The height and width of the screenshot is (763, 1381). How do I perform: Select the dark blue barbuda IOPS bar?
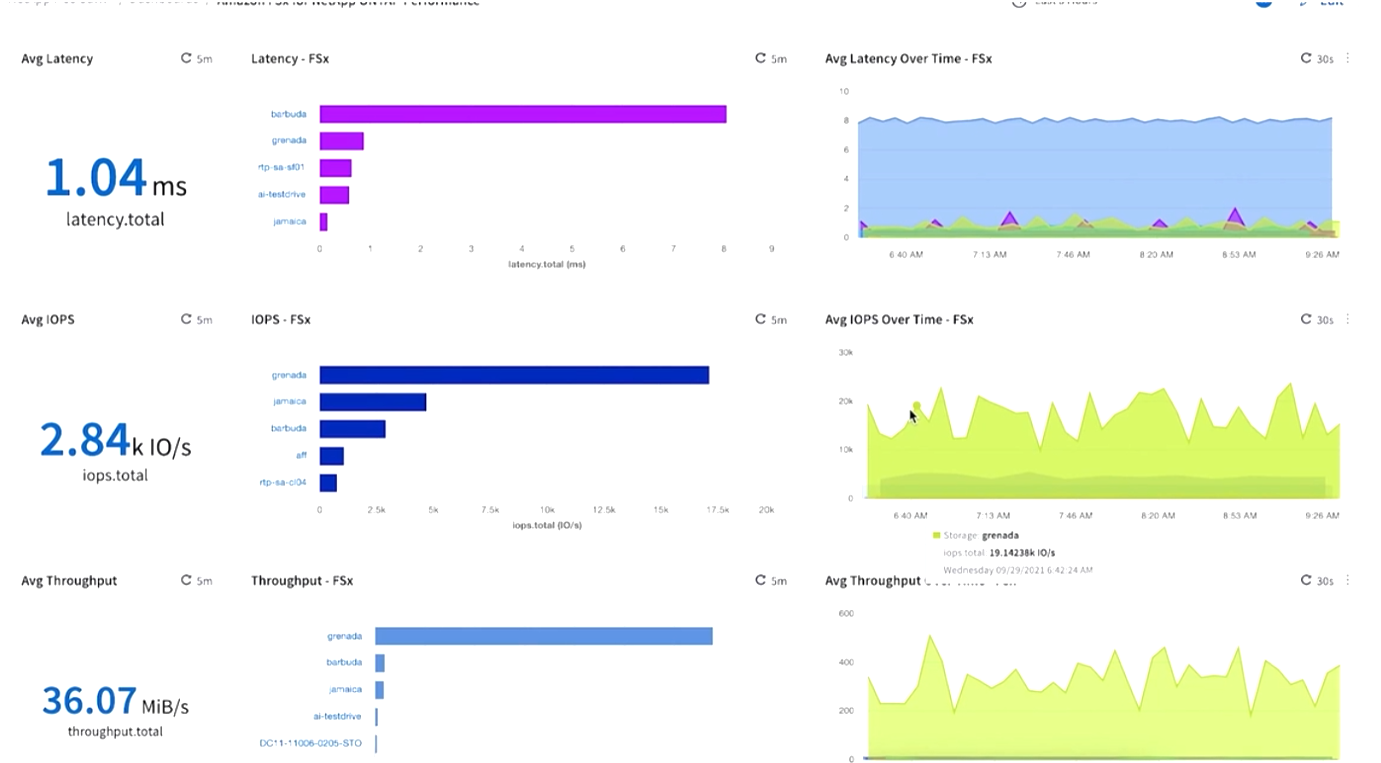(353, 429)
